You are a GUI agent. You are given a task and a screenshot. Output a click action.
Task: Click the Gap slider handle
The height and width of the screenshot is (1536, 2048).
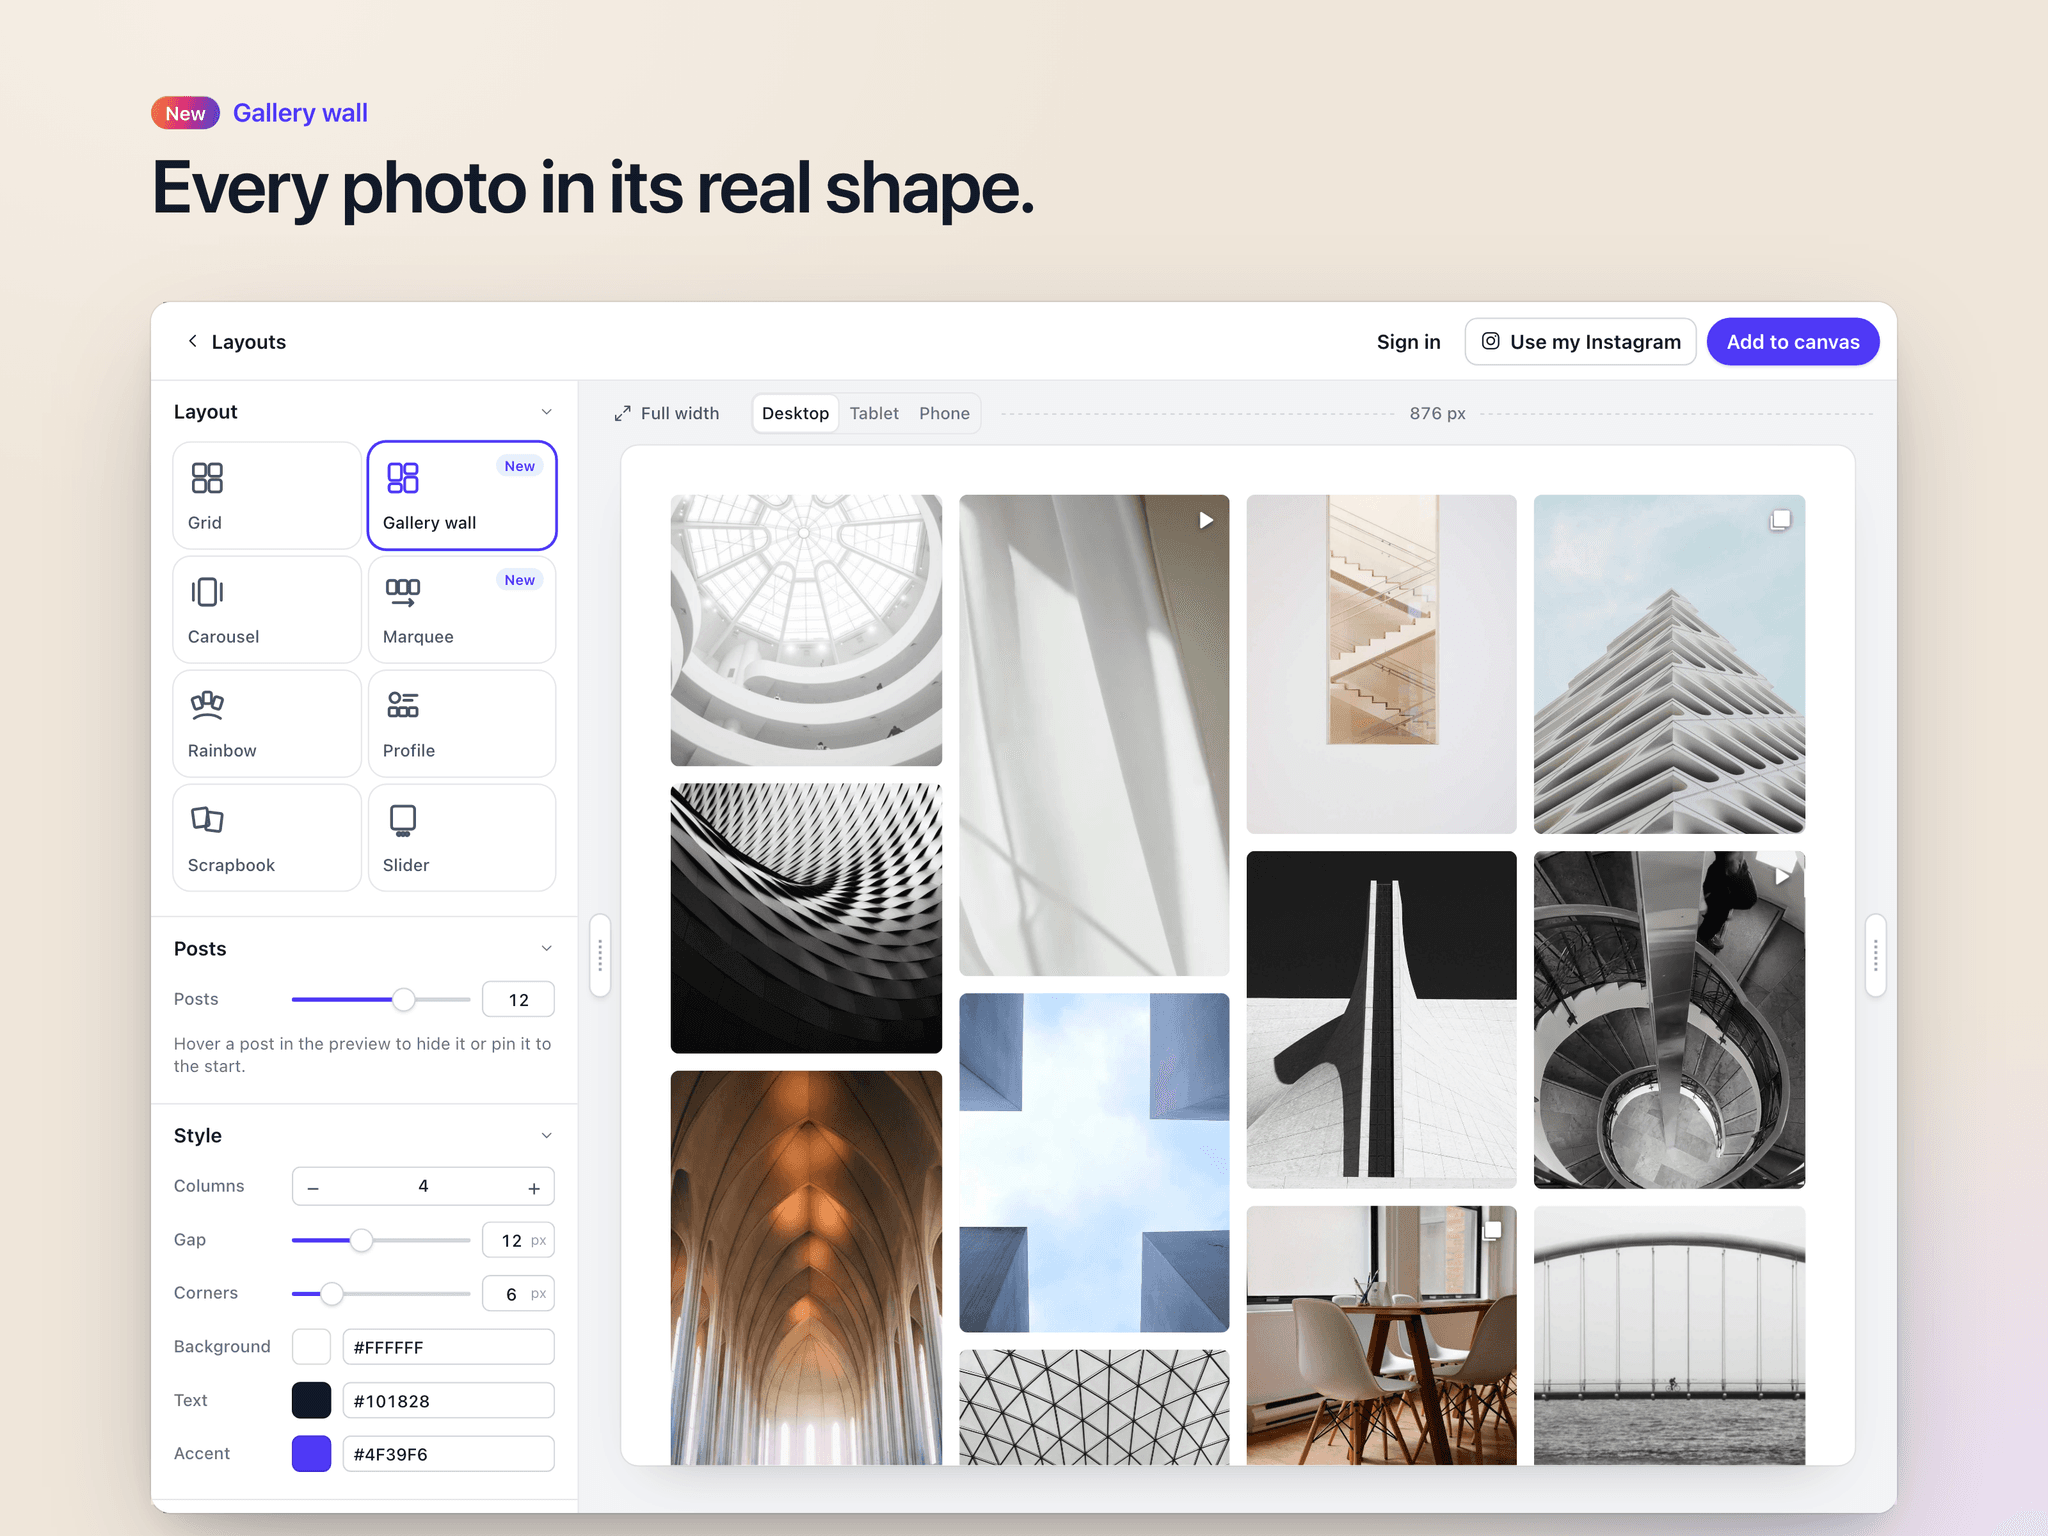click(361, 1240)
